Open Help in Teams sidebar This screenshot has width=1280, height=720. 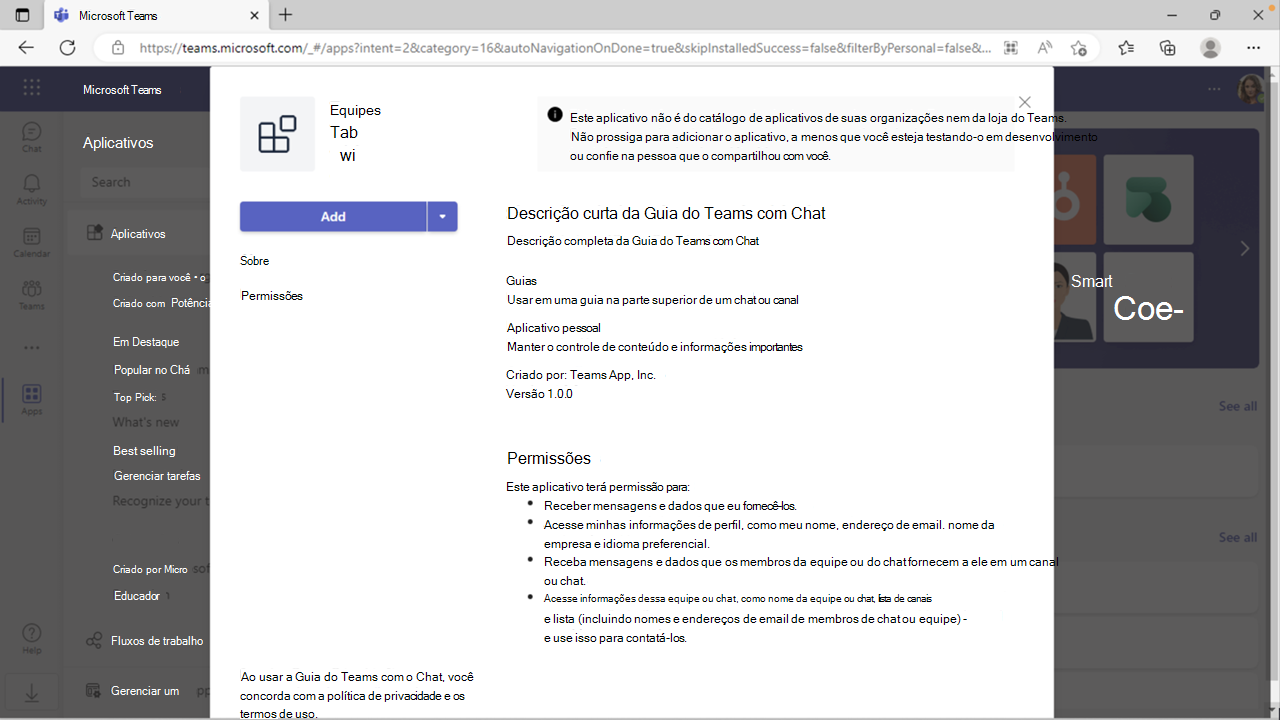32,639
